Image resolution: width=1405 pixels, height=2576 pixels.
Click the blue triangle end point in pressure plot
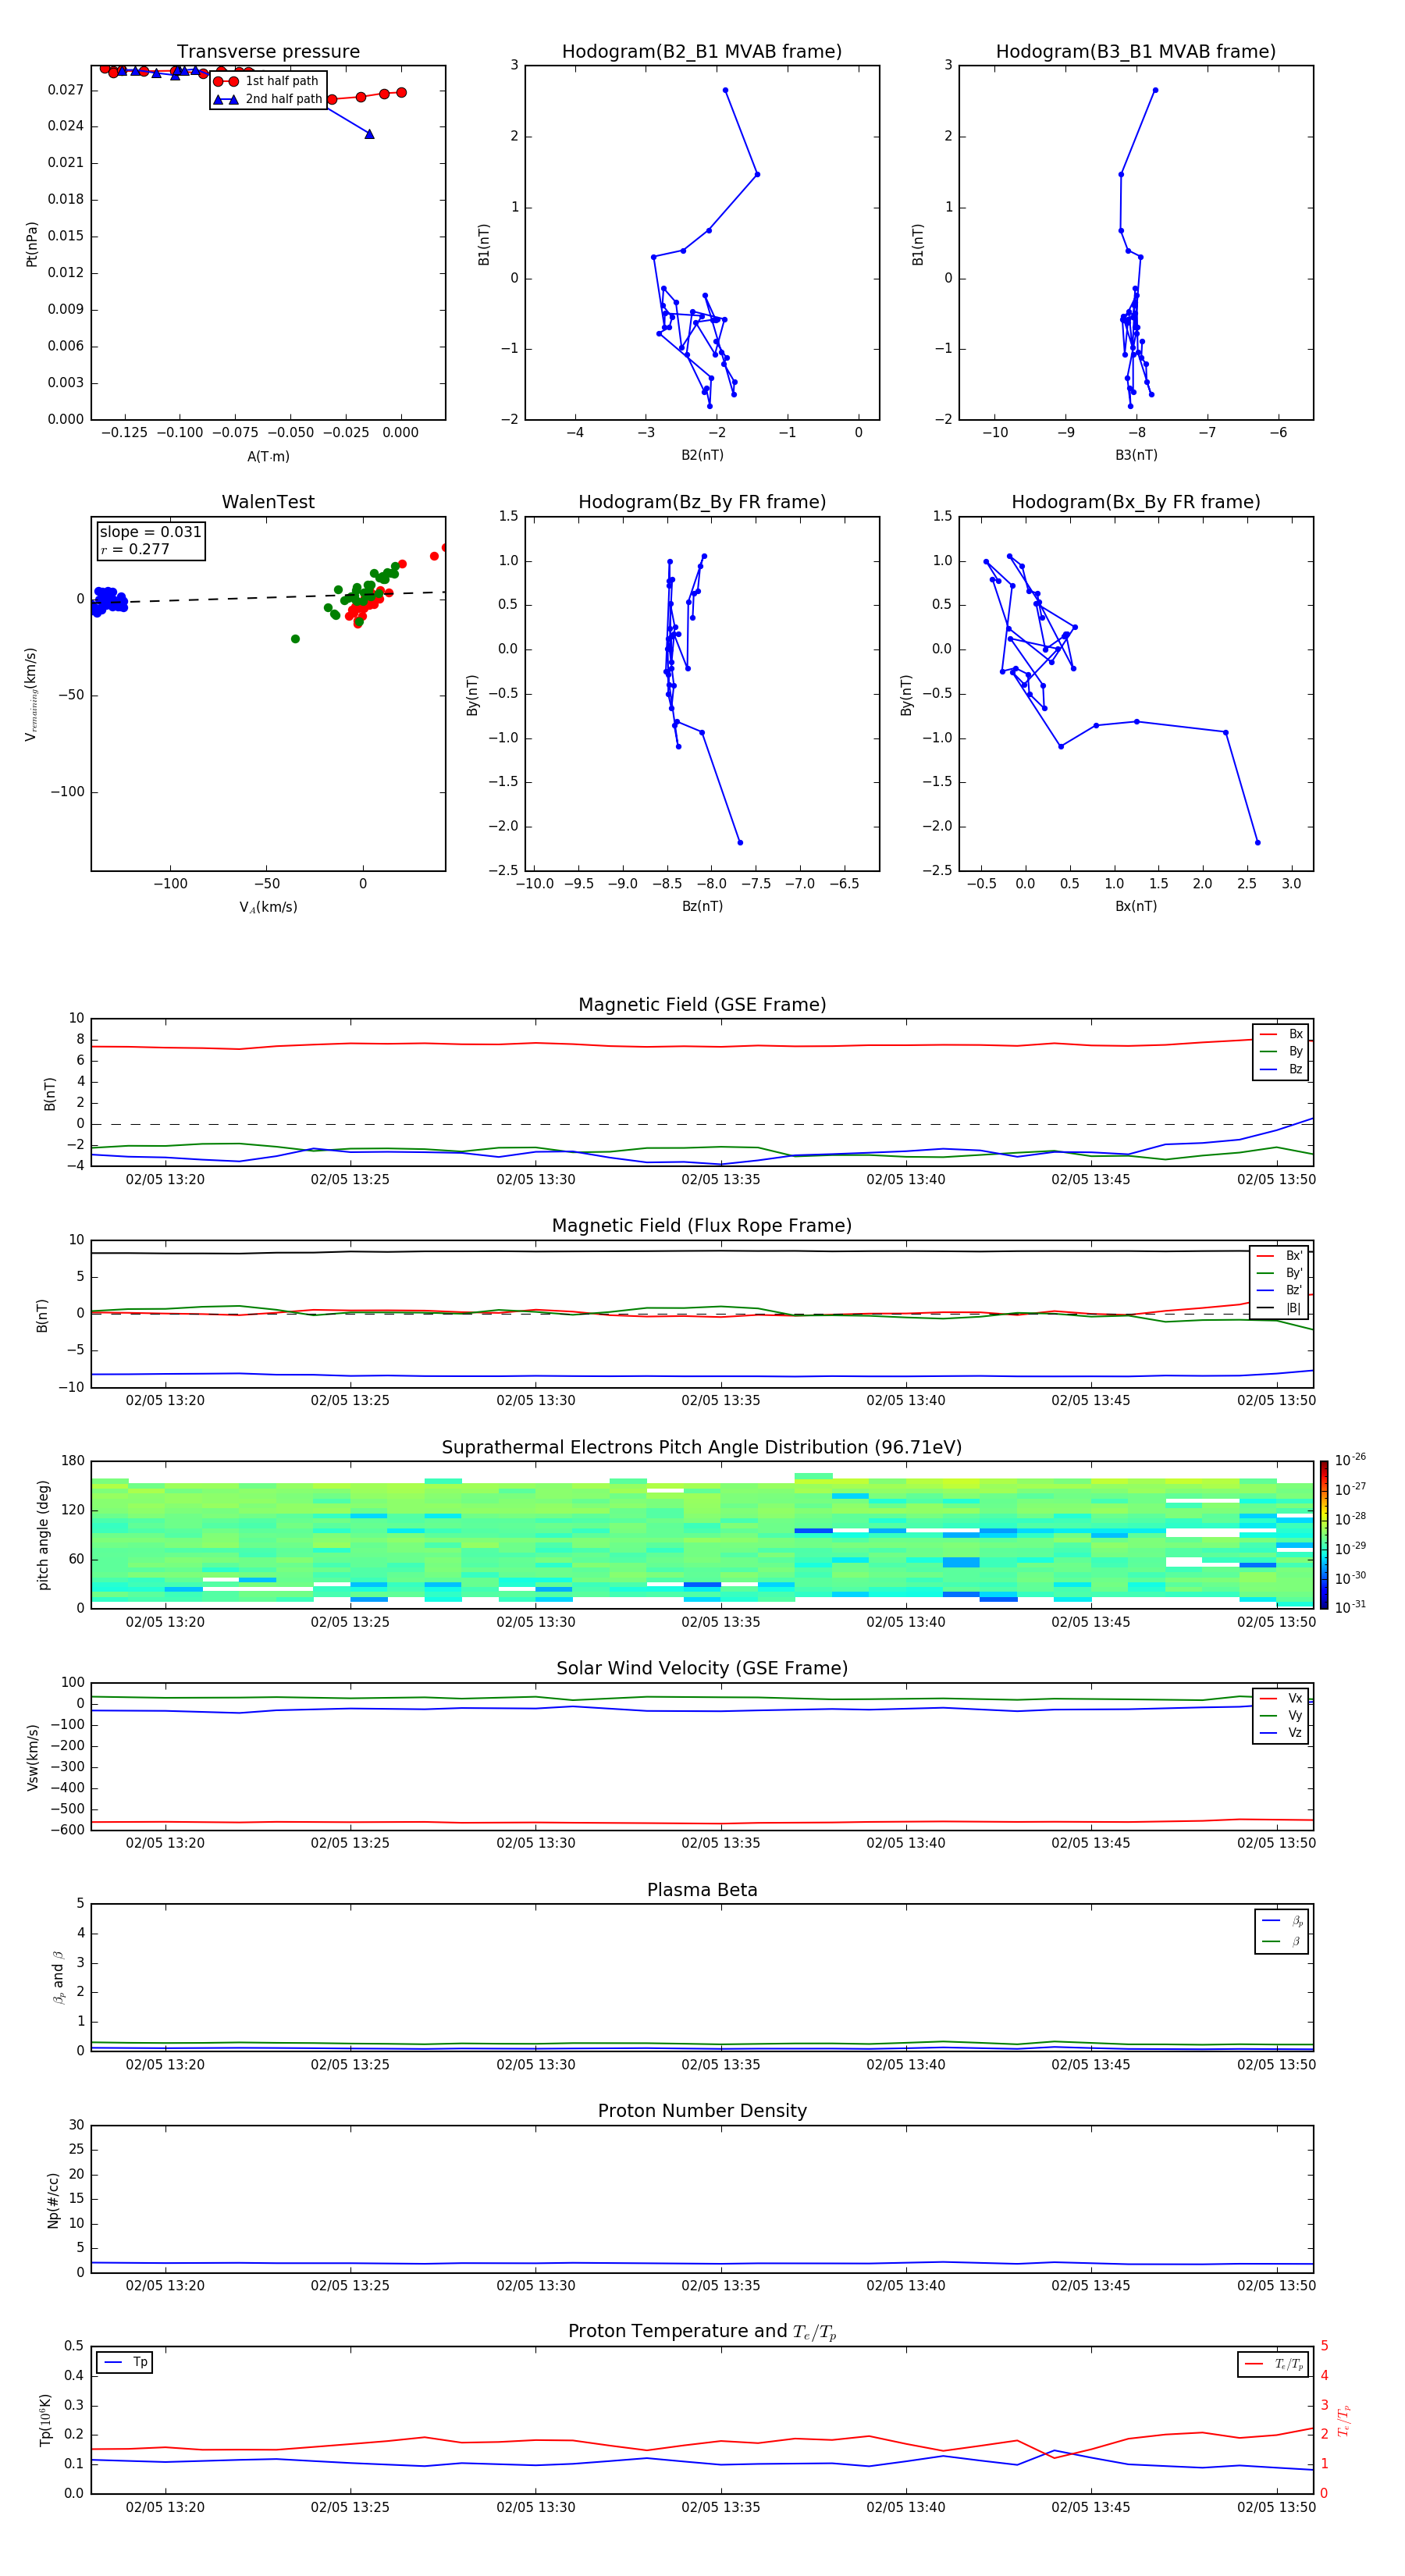coord(369,134)
